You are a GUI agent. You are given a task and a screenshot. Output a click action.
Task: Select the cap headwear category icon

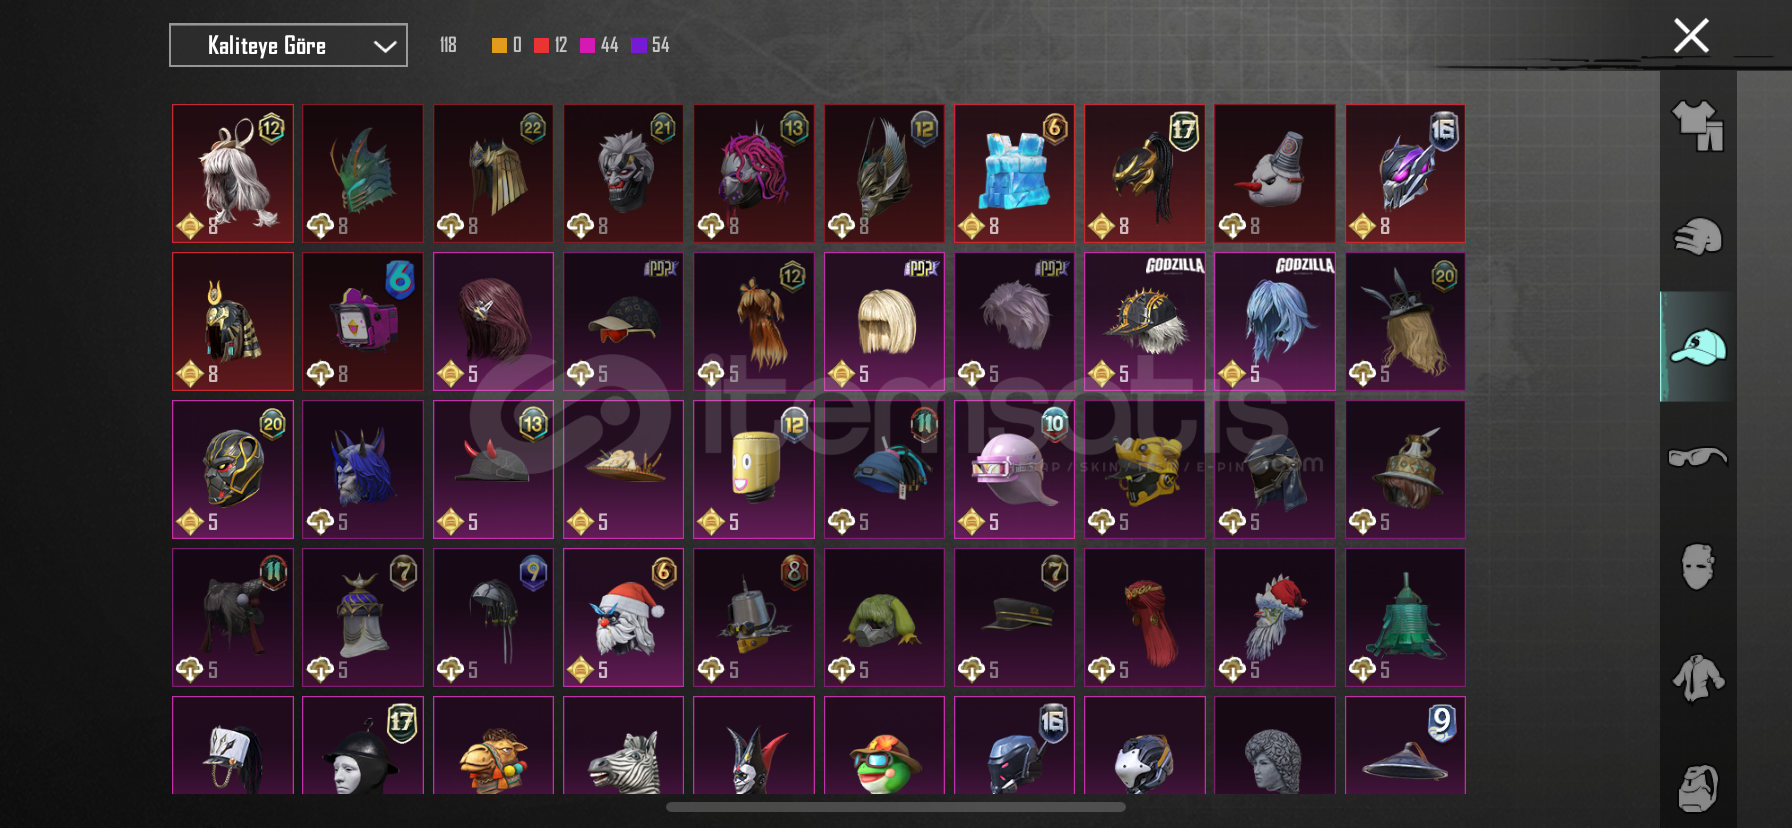coord(1698,347)
